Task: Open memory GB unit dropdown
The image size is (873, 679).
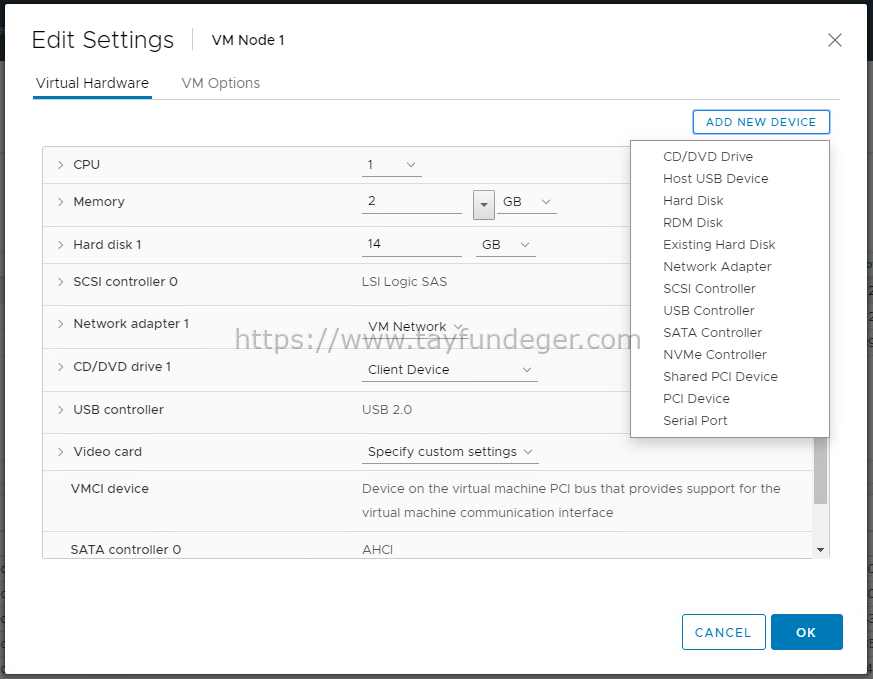Action: click(526, 202)
